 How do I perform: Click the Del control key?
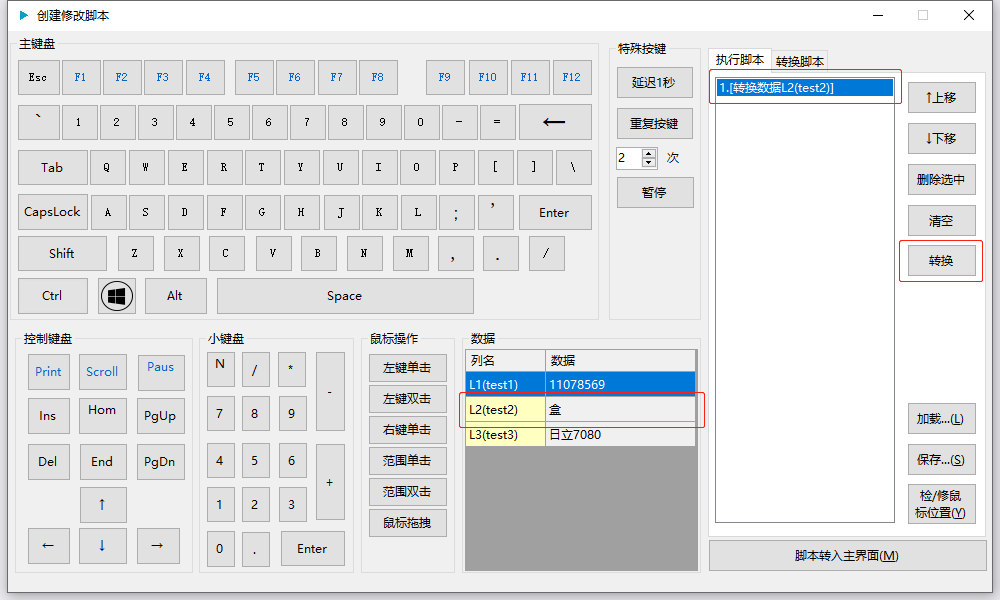(48, 462)
